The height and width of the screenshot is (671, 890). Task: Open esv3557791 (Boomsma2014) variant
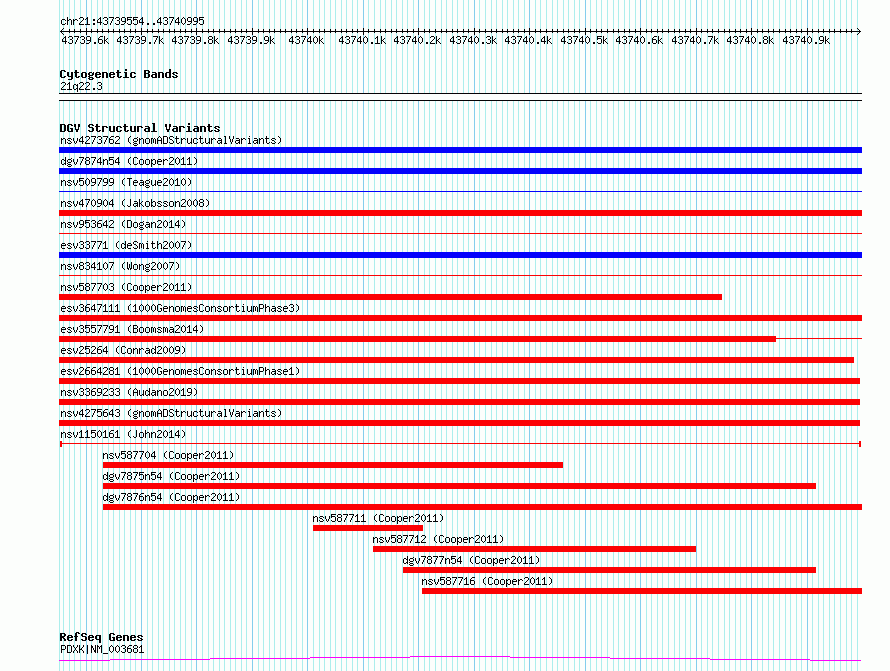pos(132,329)
